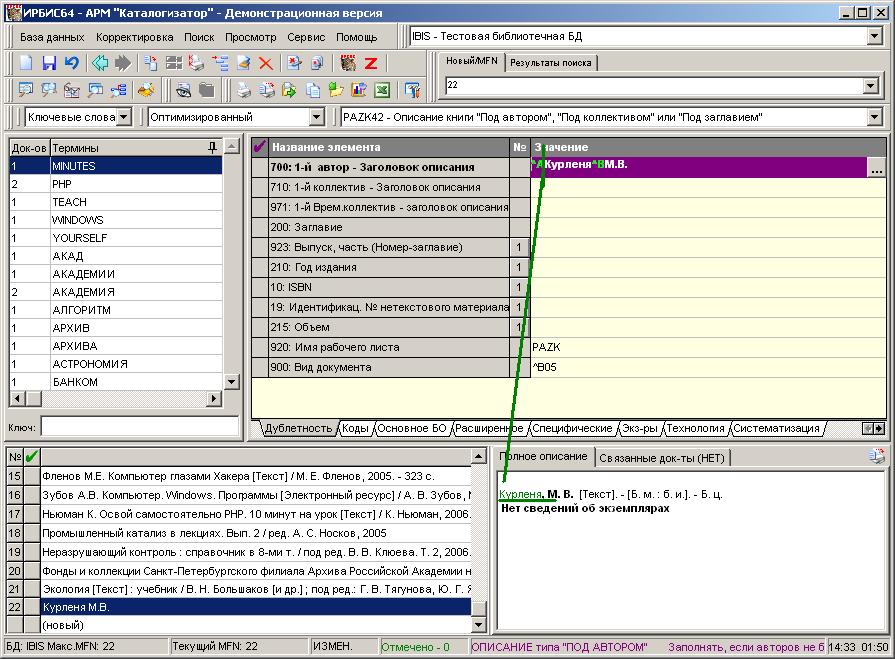Click the blue undo arrow icon
The width and height of the screenshot is (895, 659).
tap(71, 63)
